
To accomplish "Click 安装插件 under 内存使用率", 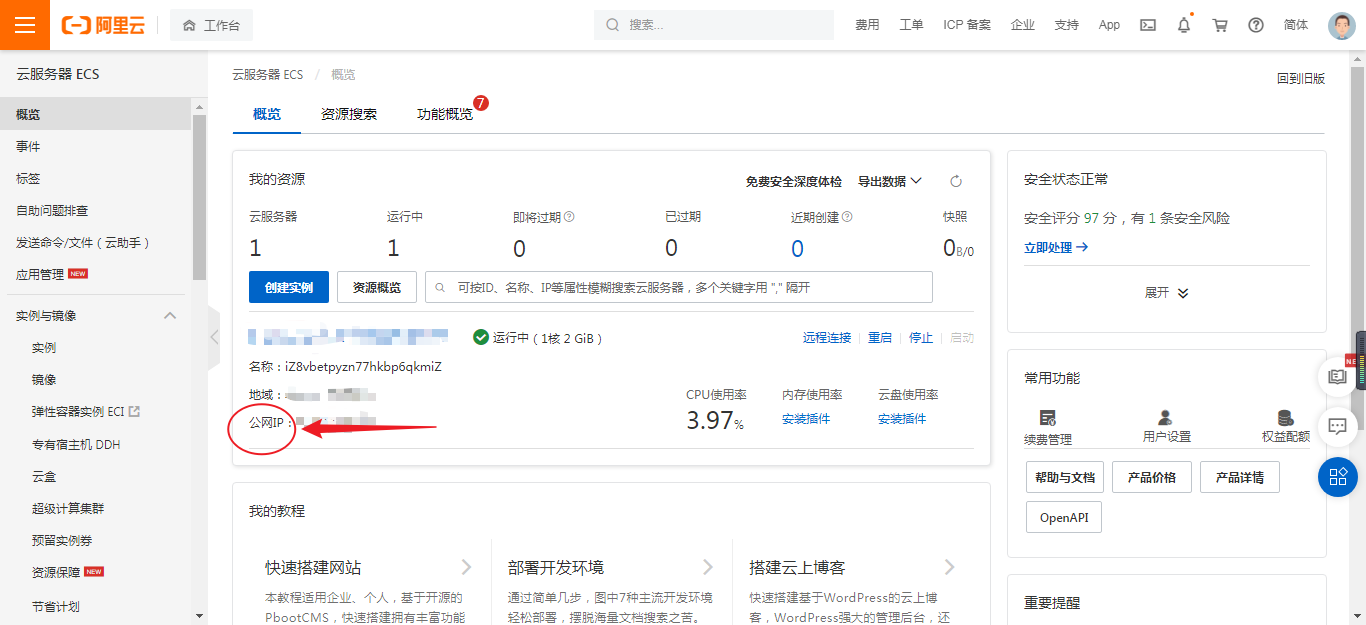I will tap(806, 419).
